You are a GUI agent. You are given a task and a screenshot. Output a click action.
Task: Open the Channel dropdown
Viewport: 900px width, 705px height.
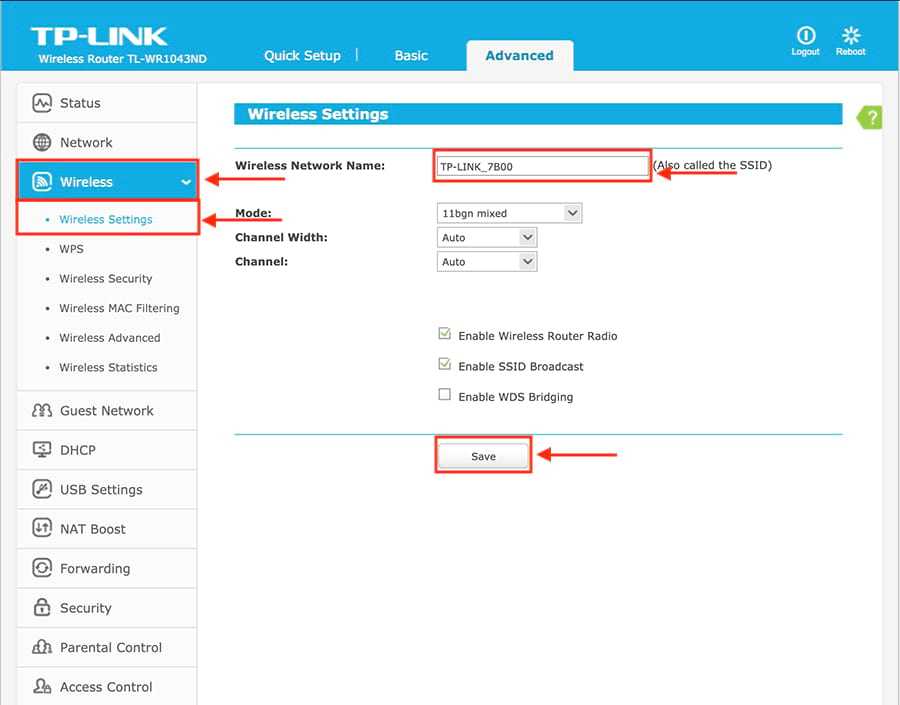(x=487, y=262)
